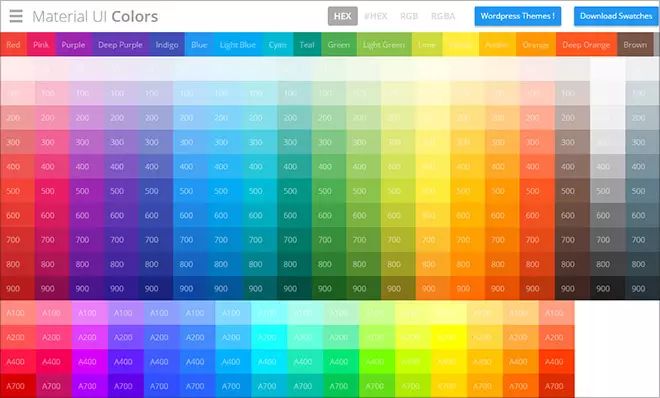Pick the lime 900 swatch
The image size is (660, 398).
[x=398, y=289]
